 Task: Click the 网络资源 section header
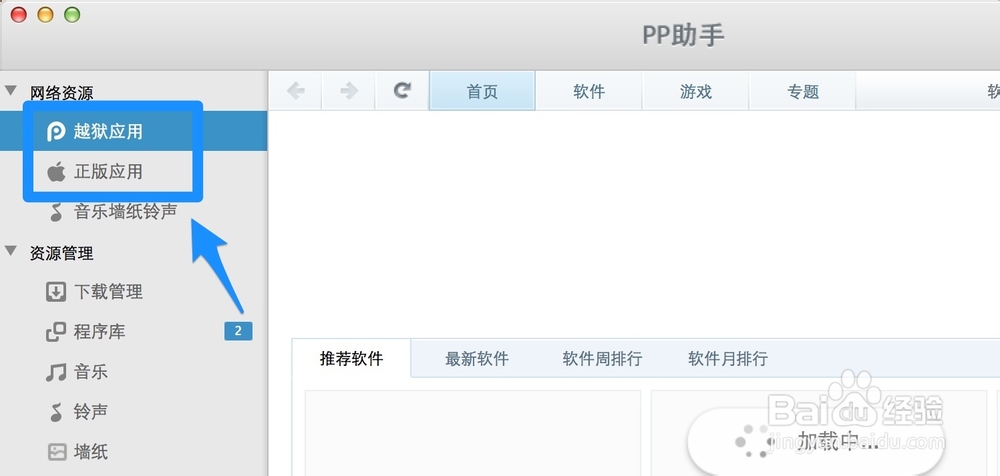pyautogui.click(x=61, y=93)
